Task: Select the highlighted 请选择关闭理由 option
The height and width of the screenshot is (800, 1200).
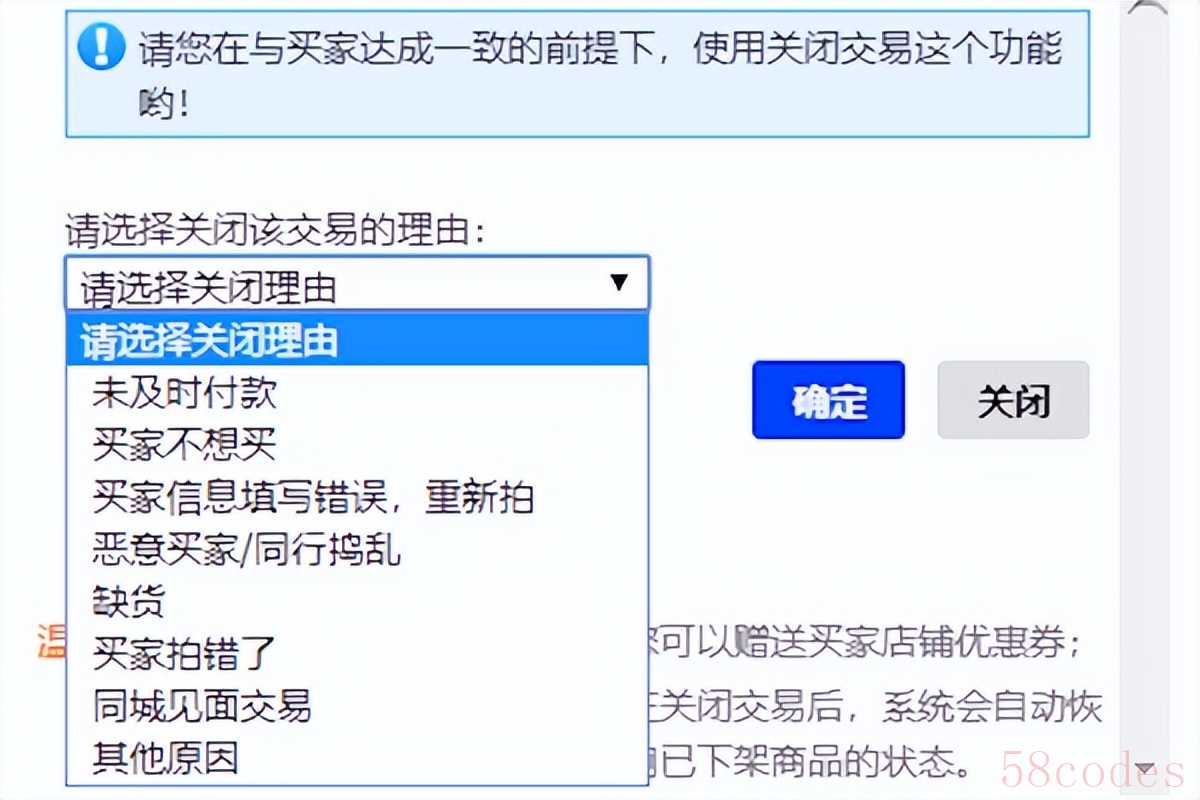Action: (x=357, y=341)
